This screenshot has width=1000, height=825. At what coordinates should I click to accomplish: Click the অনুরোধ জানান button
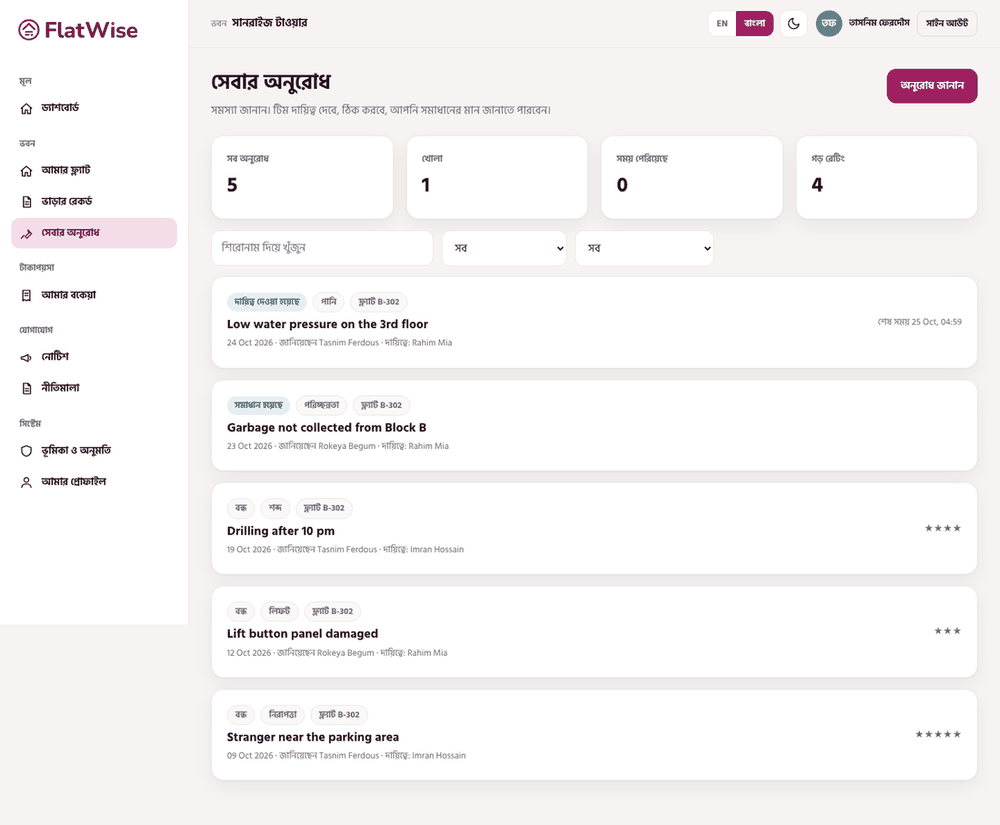tap(932, 85)
